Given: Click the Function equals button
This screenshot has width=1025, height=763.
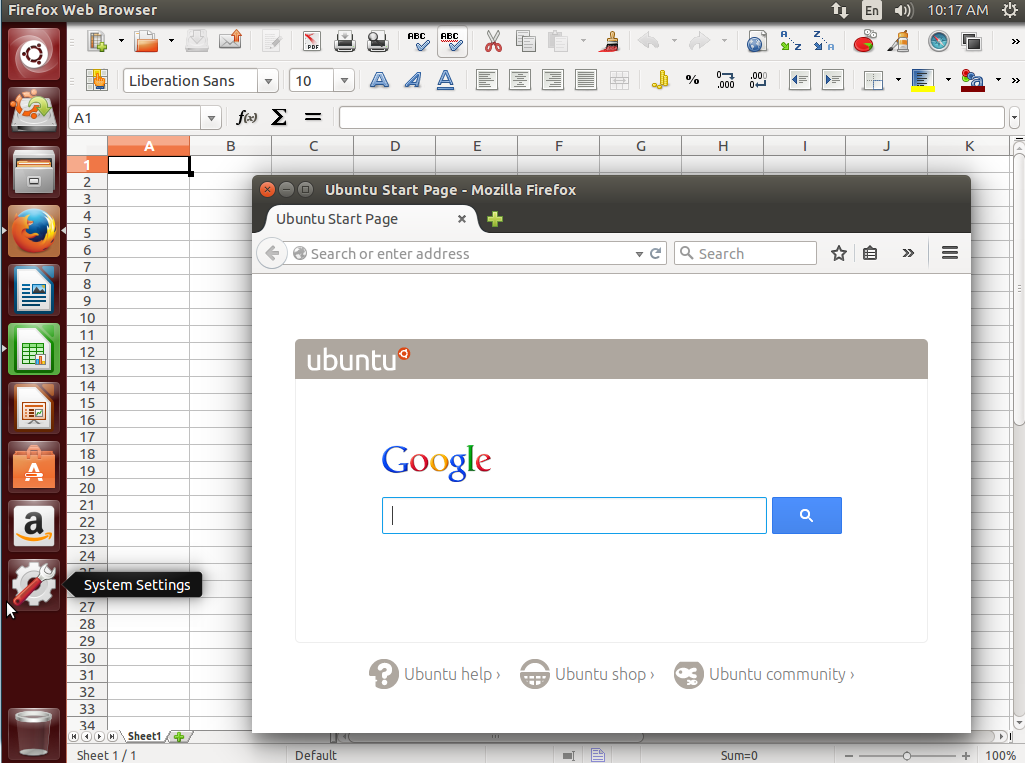Looking at the screenshot, I should pyautogui.click(x=313, y=118).
